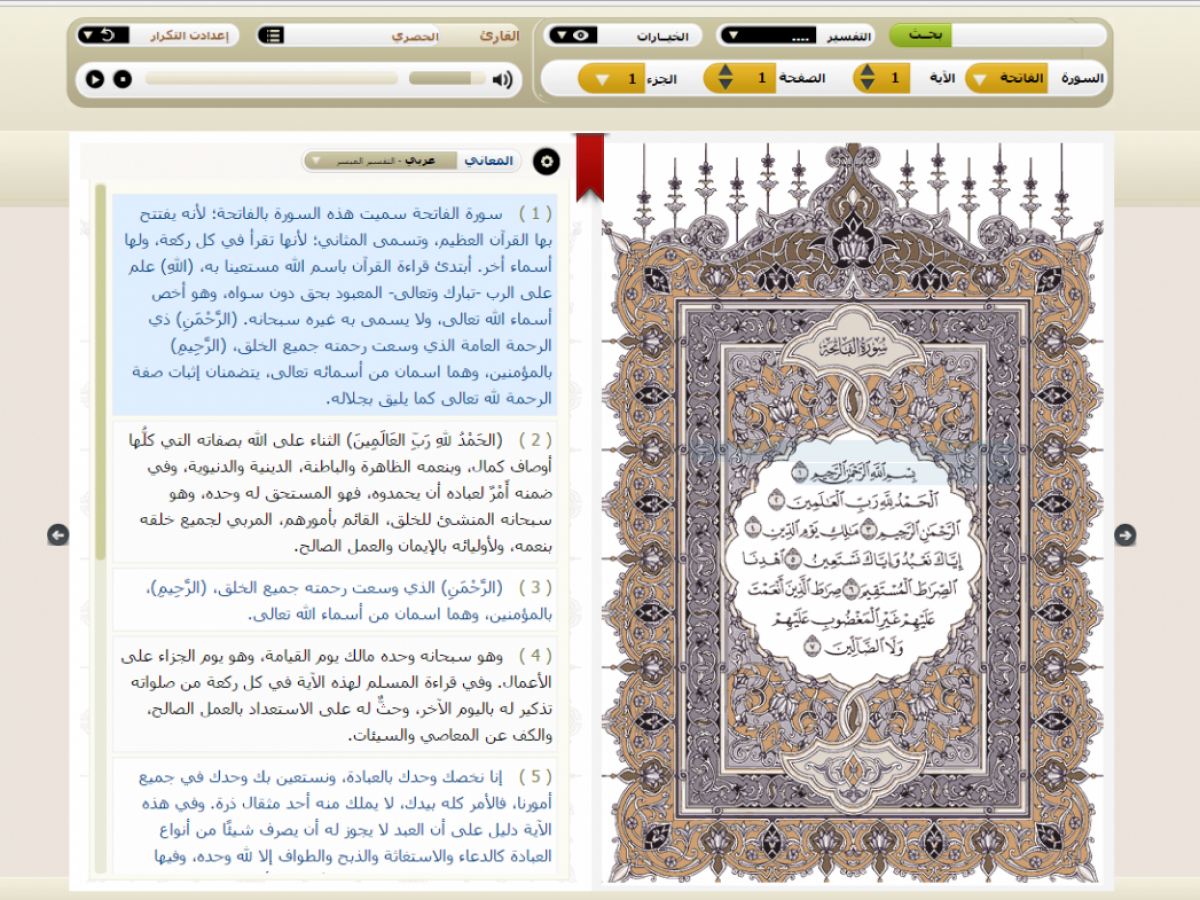Viewport: 1200px width, 900px height.
Task: Open the reciter list icon
Action: pos(273,36)
